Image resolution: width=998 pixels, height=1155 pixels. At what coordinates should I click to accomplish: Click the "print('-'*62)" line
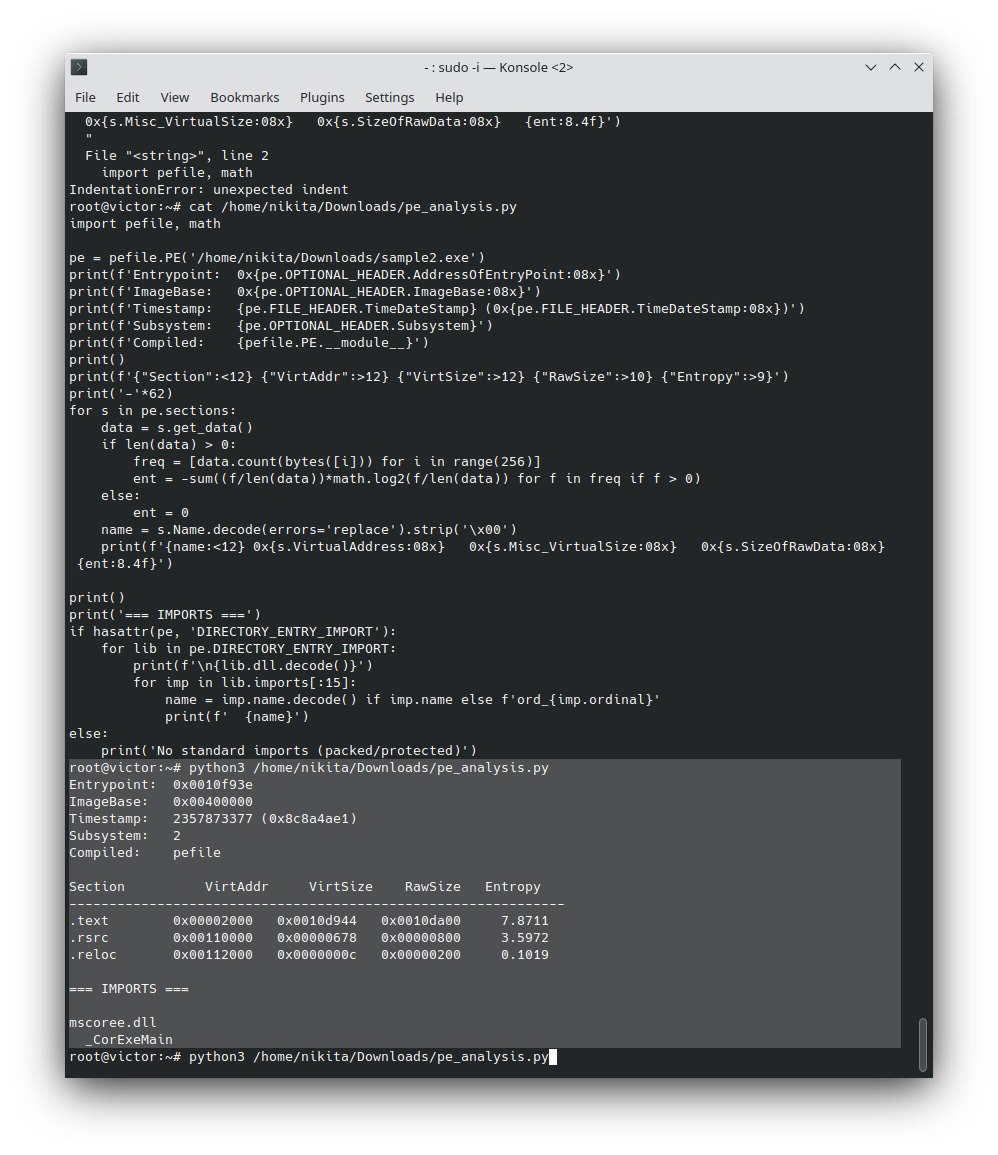pyautogui.click(x=121, y=393)
